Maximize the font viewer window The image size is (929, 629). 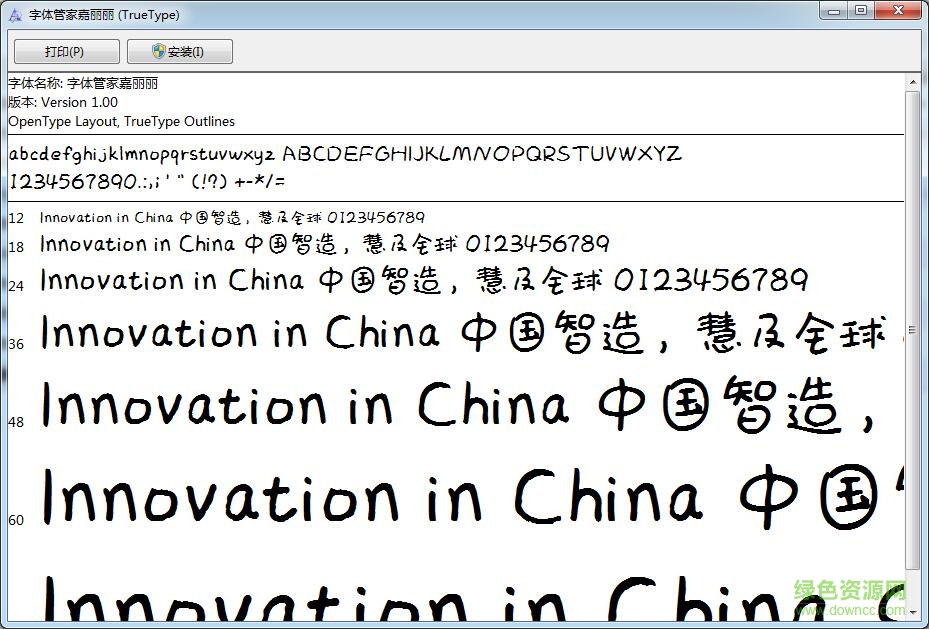[861, 11]
